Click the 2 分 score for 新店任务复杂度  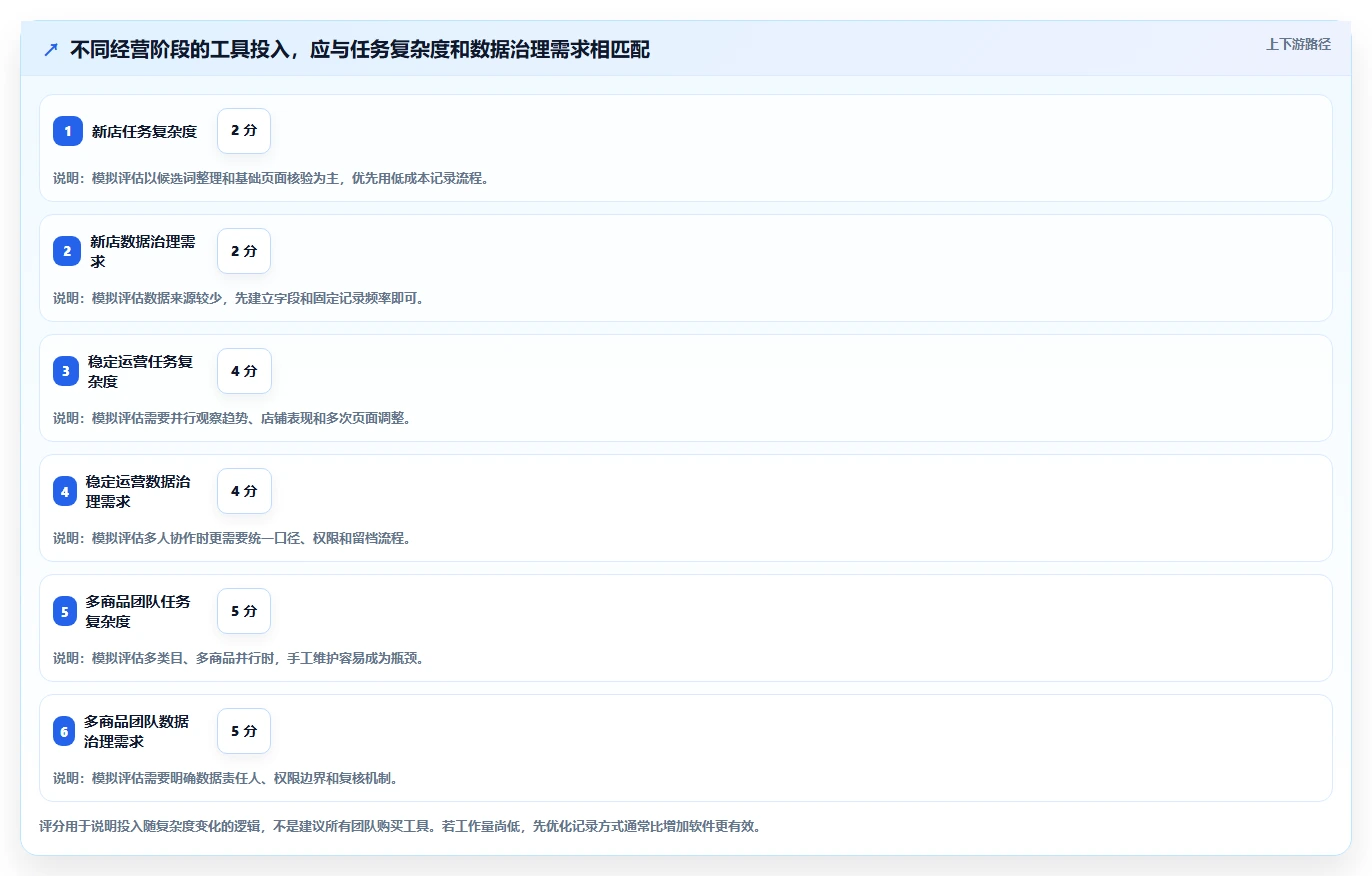click(x=244, y=131)
